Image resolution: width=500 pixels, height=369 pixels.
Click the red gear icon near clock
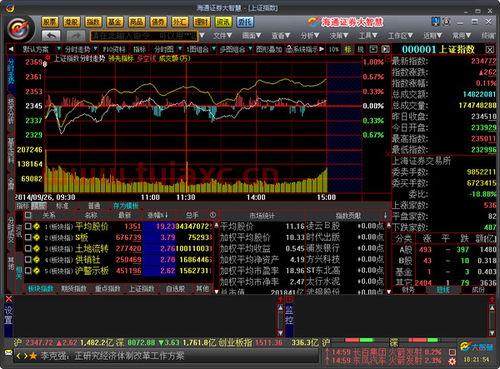(452, 361)
